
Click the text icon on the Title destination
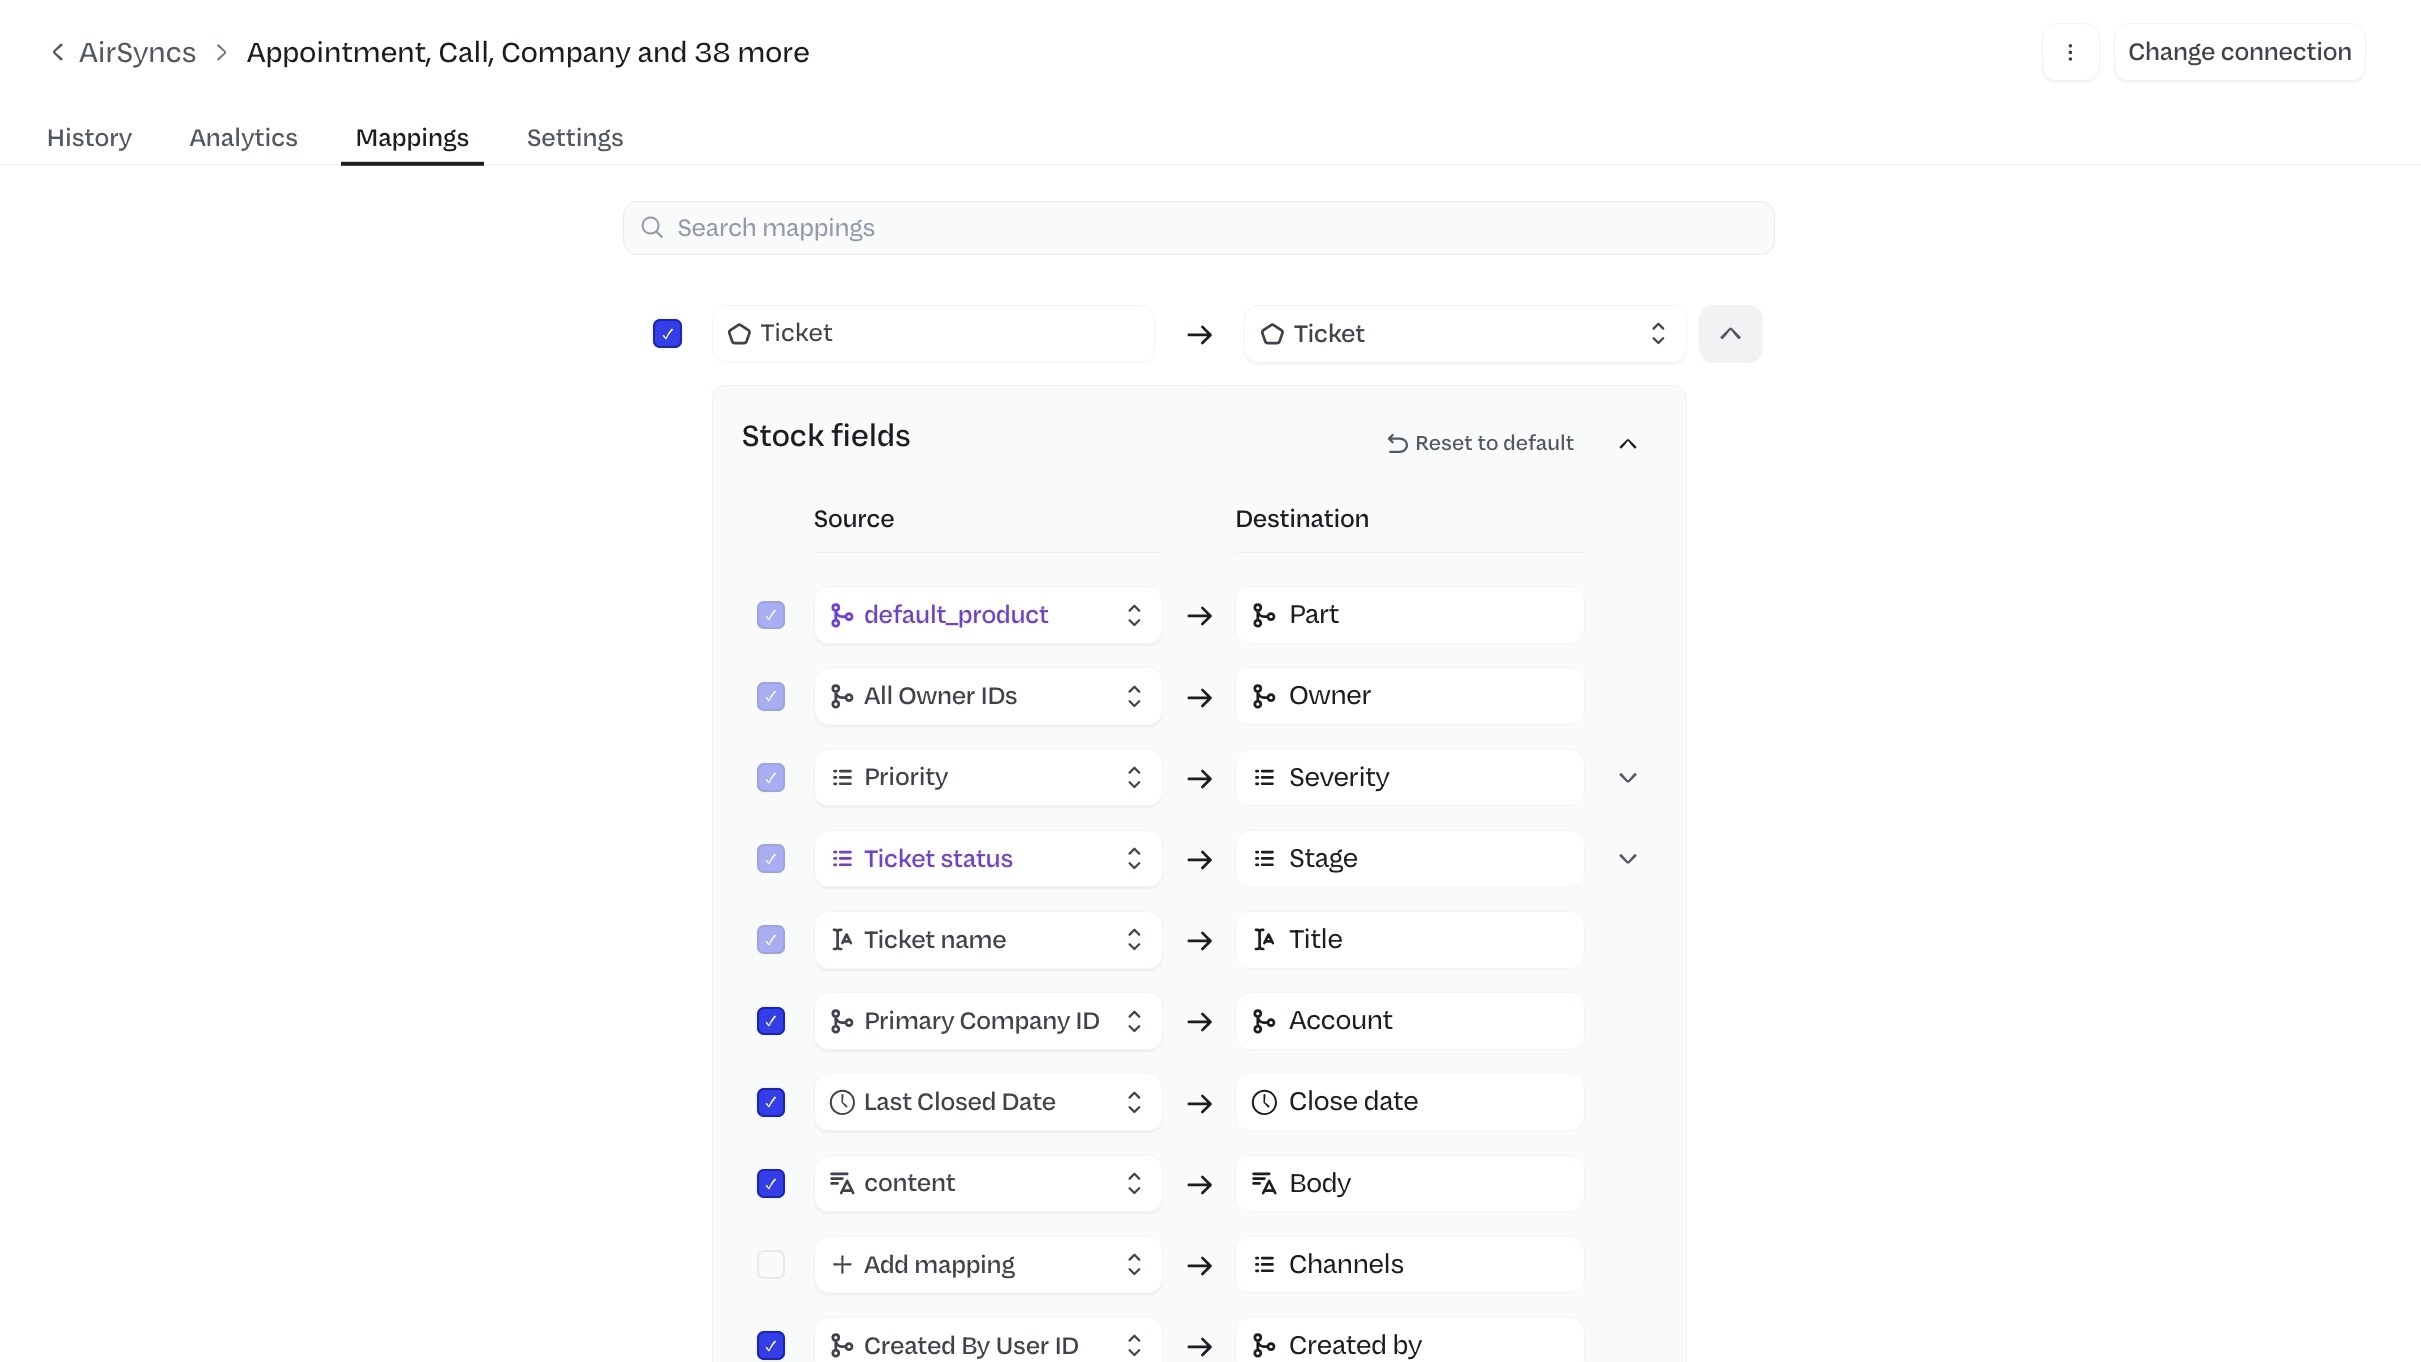coord(1264,939)
